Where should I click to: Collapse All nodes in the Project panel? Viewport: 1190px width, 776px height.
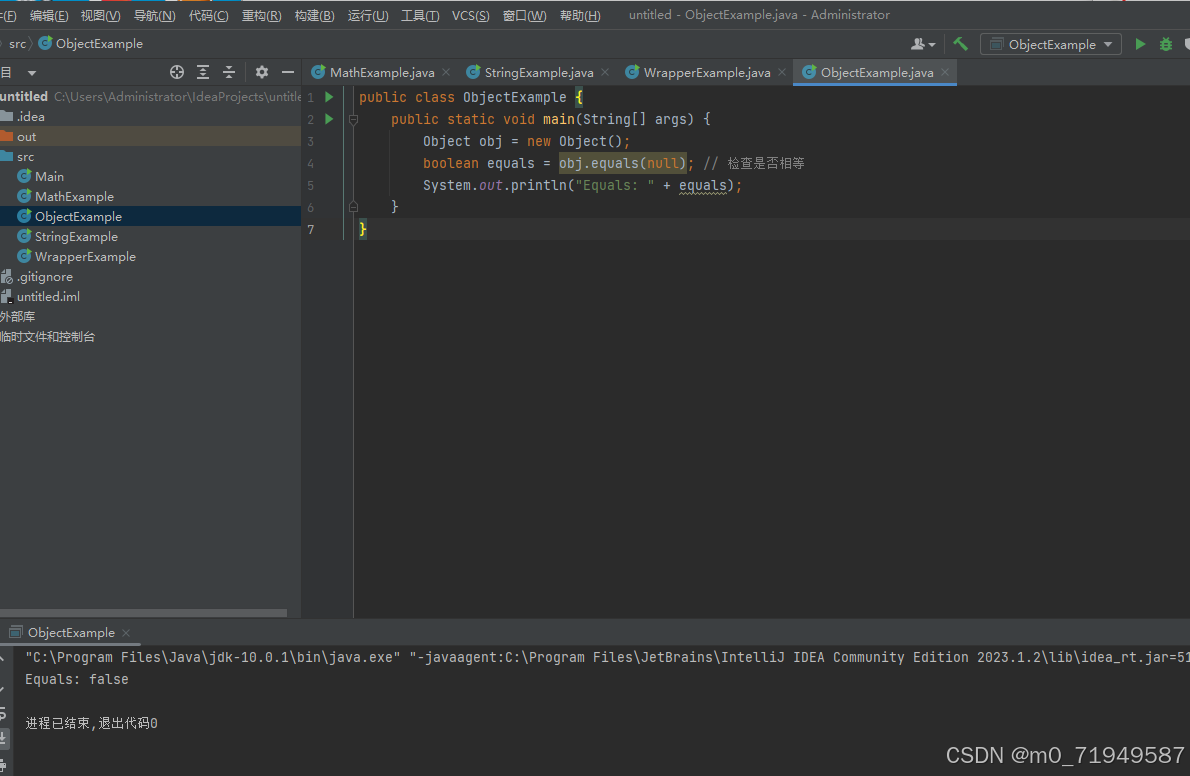pos(228,72)
